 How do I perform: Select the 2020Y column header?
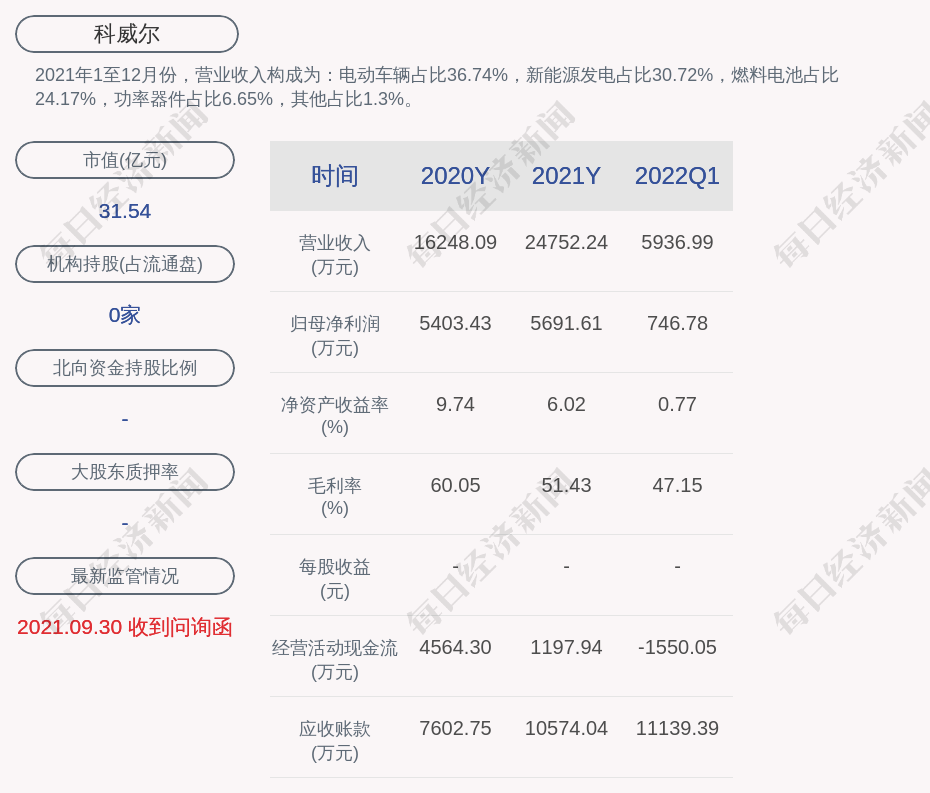[x=455, y=176]
